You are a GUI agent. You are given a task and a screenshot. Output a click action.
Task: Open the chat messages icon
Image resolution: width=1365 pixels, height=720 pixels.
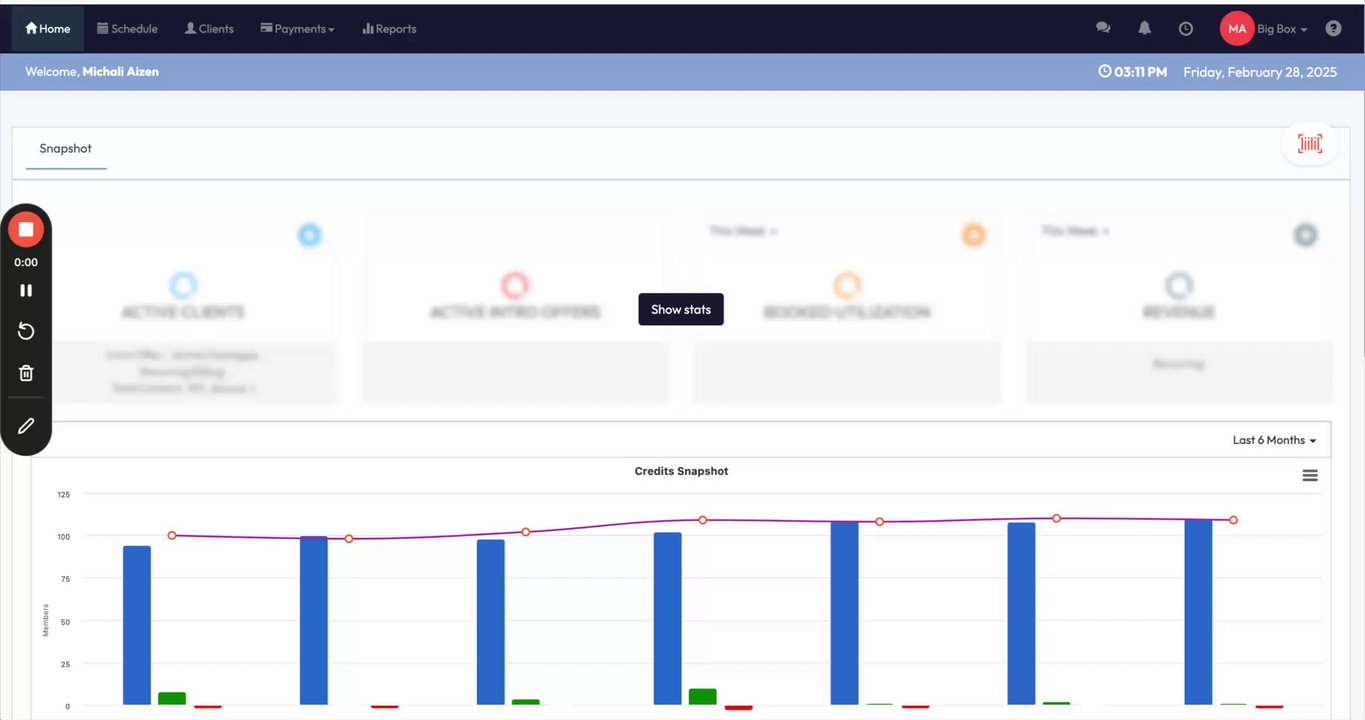pos(1103,28)
